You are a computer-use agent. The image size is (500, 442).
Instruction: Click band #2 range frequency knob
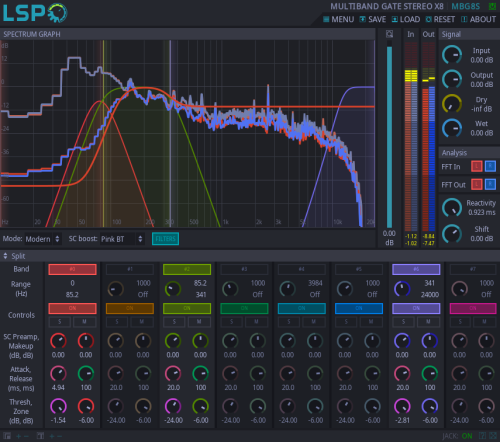(173, 289)
